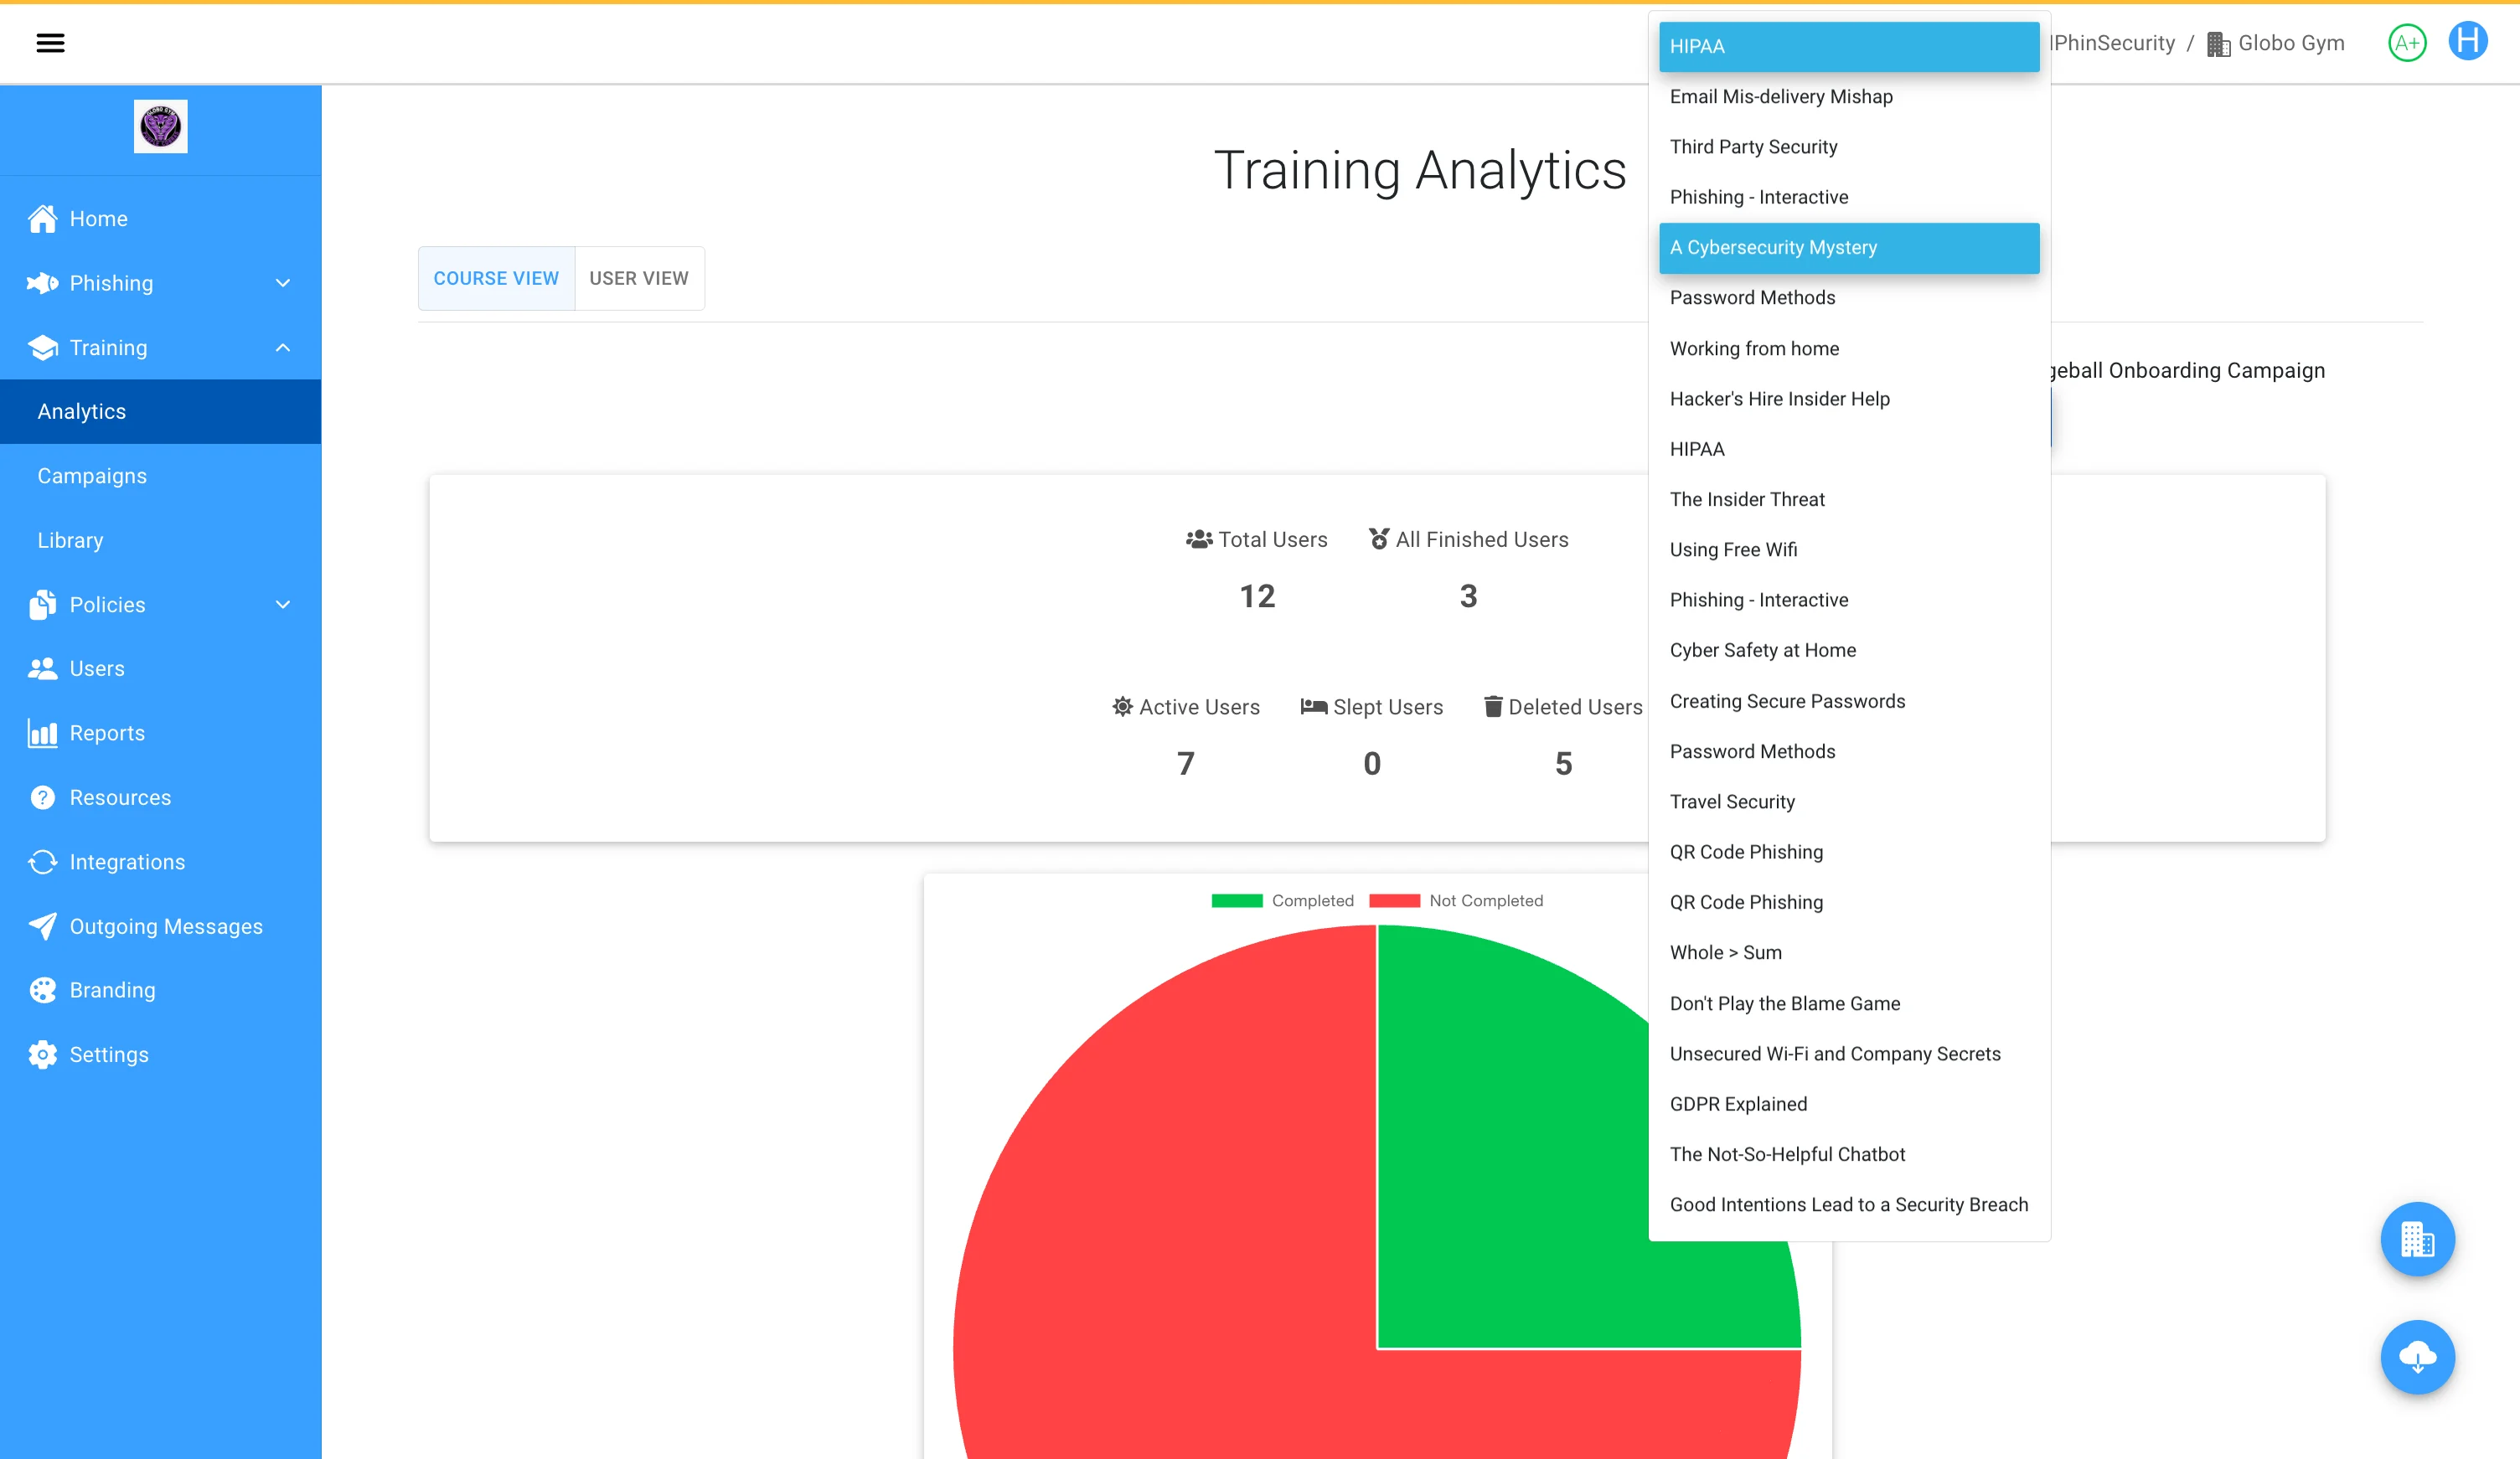Click the A+ grade badge icon
Screen dimensions: 2520x1459
pos(2406,43)
